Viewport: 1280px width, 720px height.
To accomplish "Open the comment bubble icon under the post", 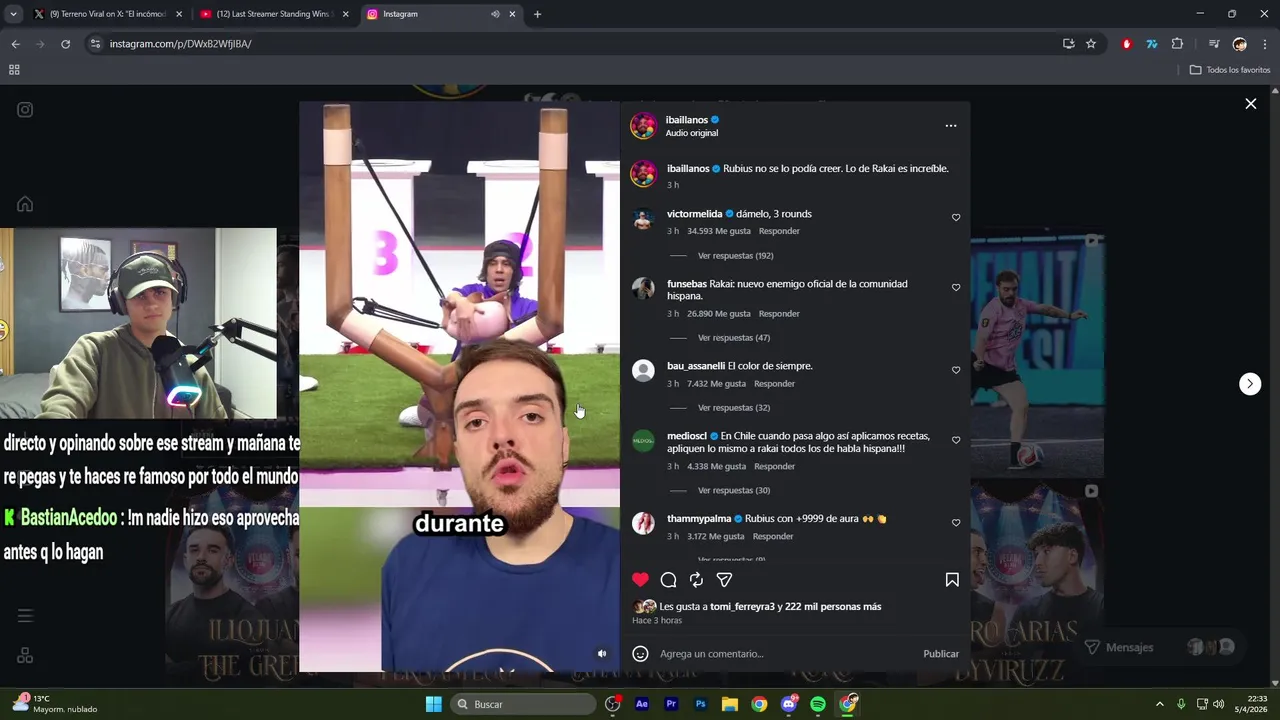I will (x=669, y=580).
